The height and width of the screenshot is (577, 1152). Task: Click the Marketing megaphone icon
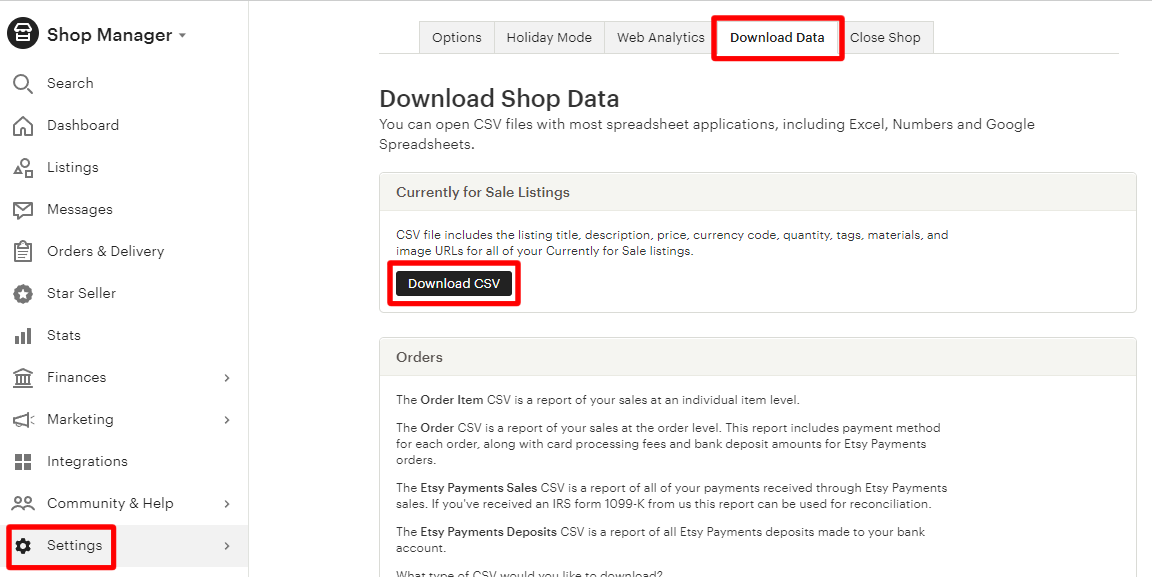tap(23, 420)
